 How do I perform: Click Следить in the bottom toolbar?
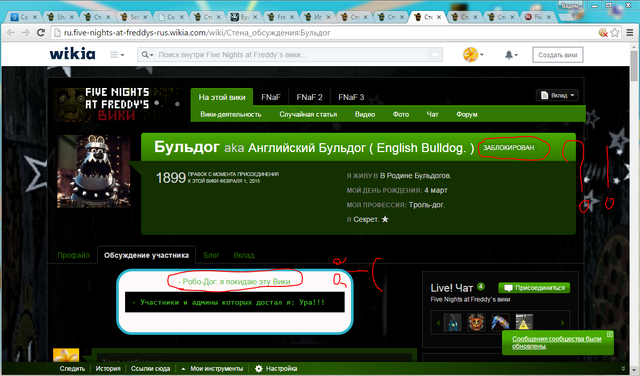click(x=72, y=369)
